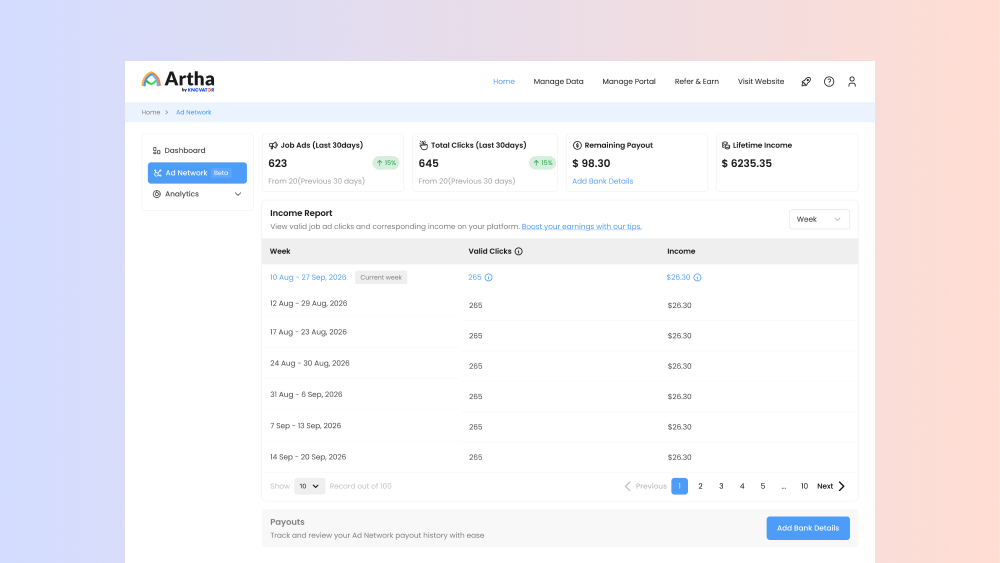Go to pagination page 3
This screenshot has width=1000, height=563.
click(x=721, y=486)
